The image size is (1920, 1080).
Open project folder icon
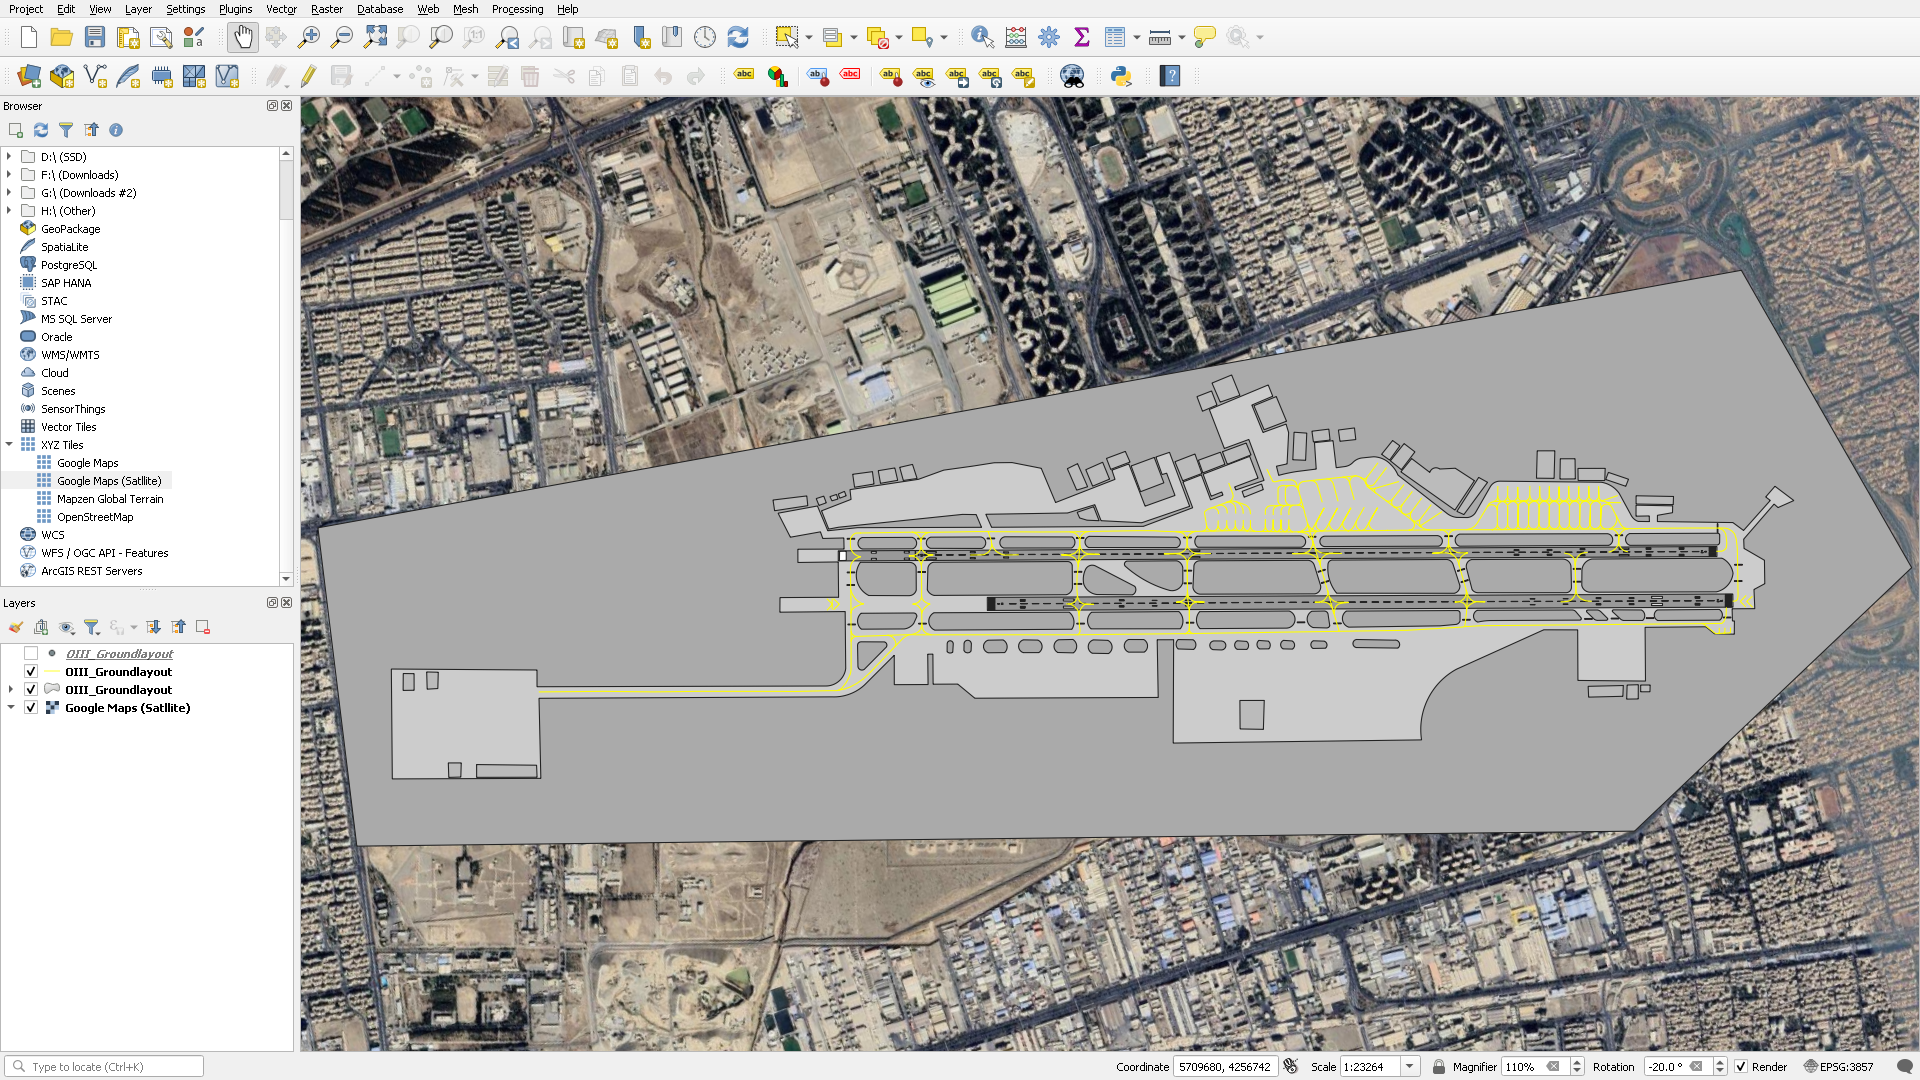point(61,38)
